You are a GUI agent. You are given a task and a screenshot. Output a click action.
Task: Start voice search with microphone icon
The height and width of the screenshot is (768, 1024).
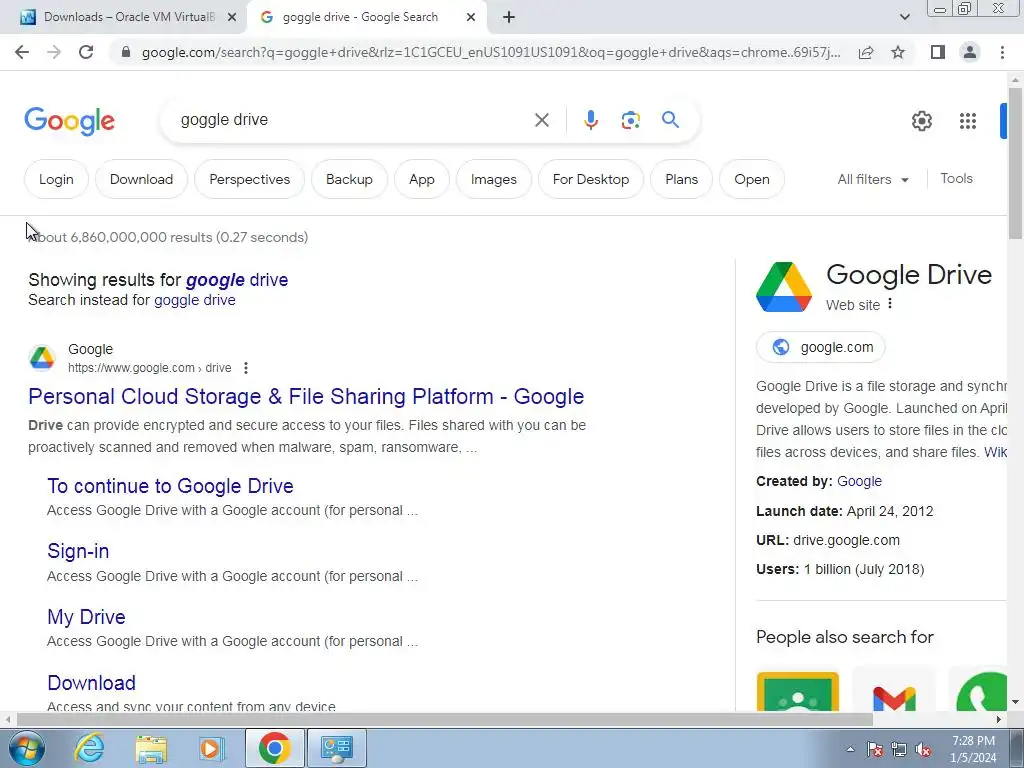point(591,120)
